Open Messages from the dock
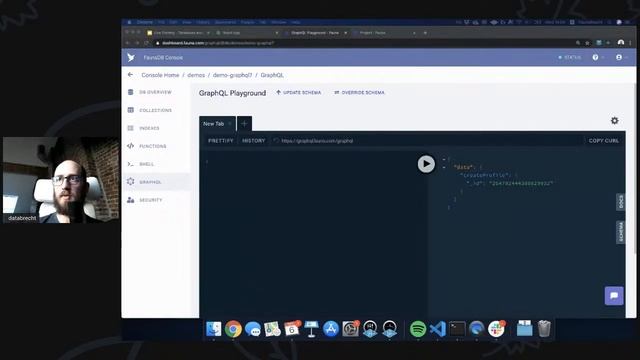 (x=253, y=329)
